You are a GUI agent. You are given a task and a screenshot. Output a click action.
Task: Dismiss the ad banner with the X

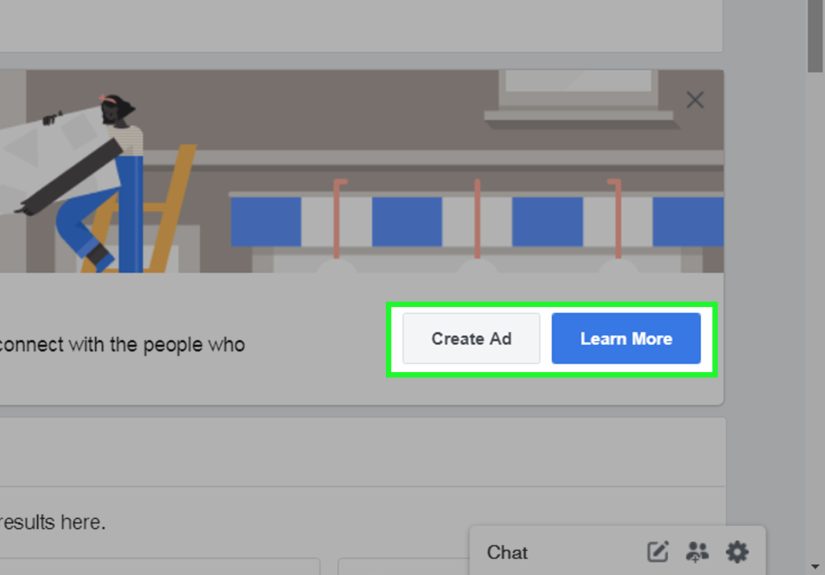(695, 99)
